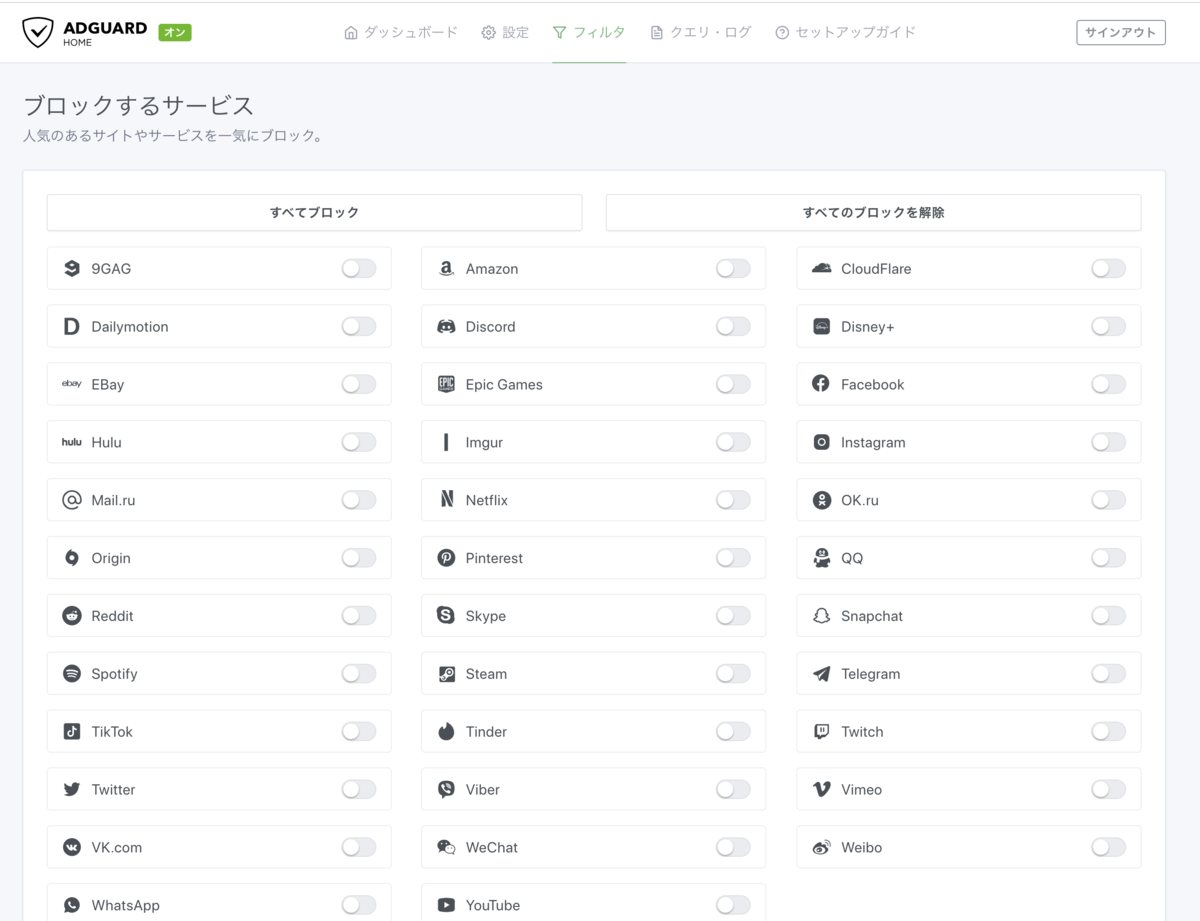Click the サインアウト button
The width and height of the screenshot is (1200, 921).
point(1121,32)
